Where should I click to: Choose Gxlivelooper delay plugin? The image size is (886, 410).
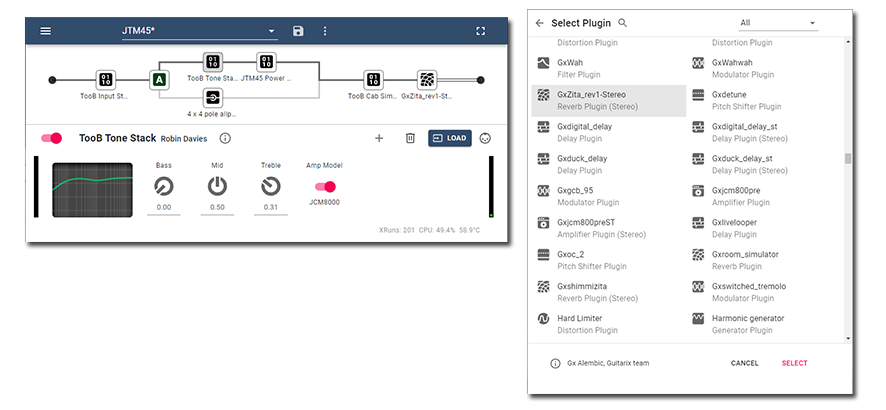pos(763,229)
